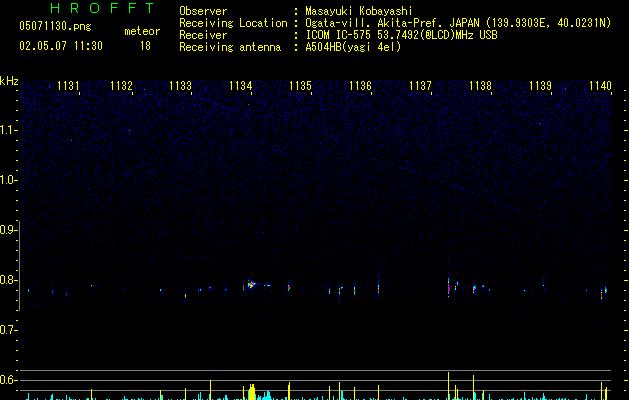Click the 1.0 kHz axis label
Viewport: 629px width, 400px height.
(8, 180)
